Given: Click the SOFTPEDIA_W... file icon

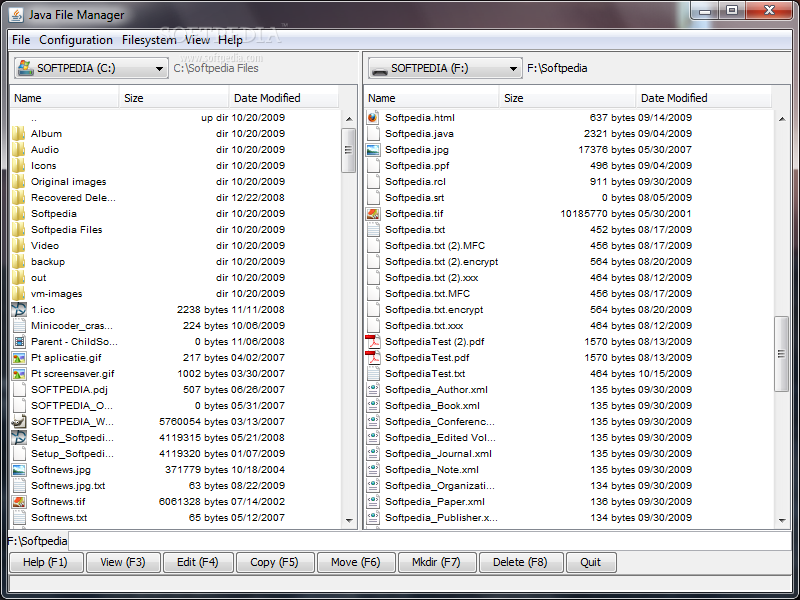Looking at the screenshot, I should (x=19, y=421).
